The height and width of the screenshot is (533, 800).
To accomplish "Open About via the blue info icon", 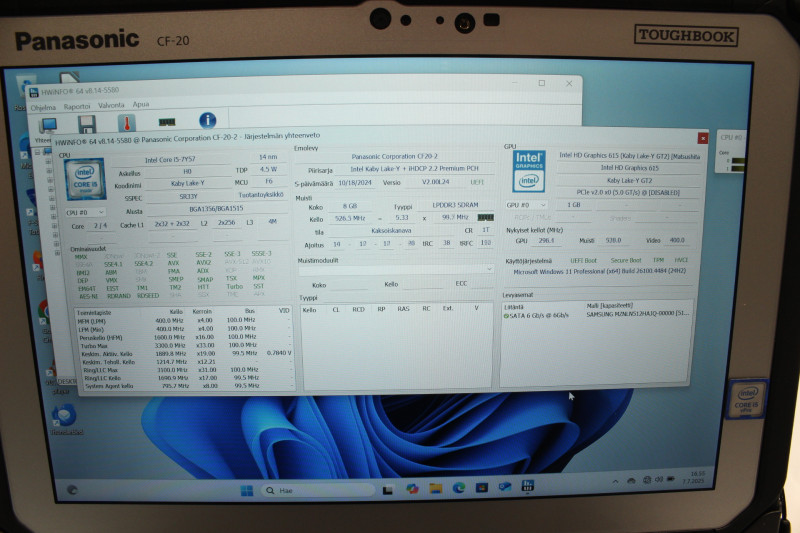I will point(207,120).
